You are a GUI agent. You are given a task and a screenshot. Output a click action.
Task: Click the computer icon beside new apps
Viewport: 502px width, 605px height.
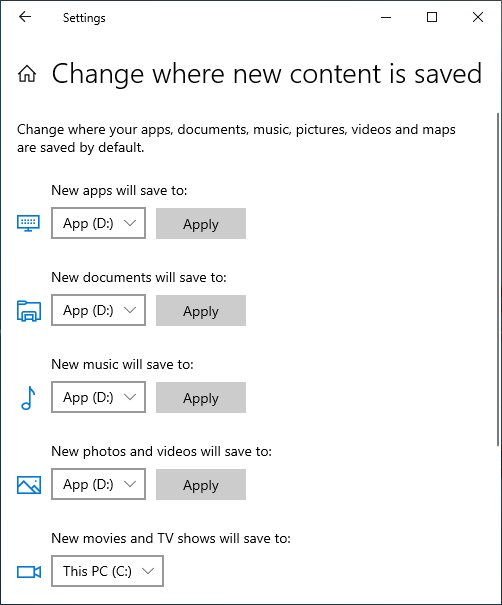(x=29, y=223)
